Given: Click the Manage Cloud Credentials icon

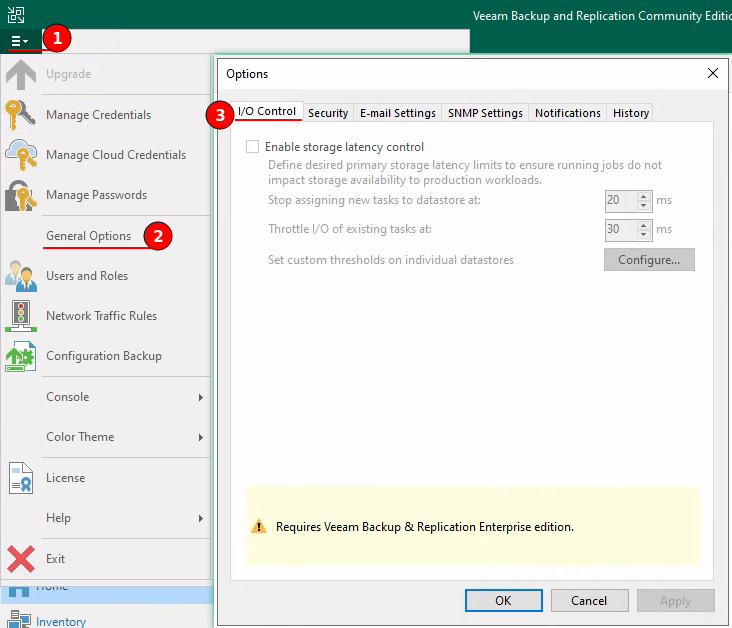Looking at the screenshot, I should [x=21, y=155].
